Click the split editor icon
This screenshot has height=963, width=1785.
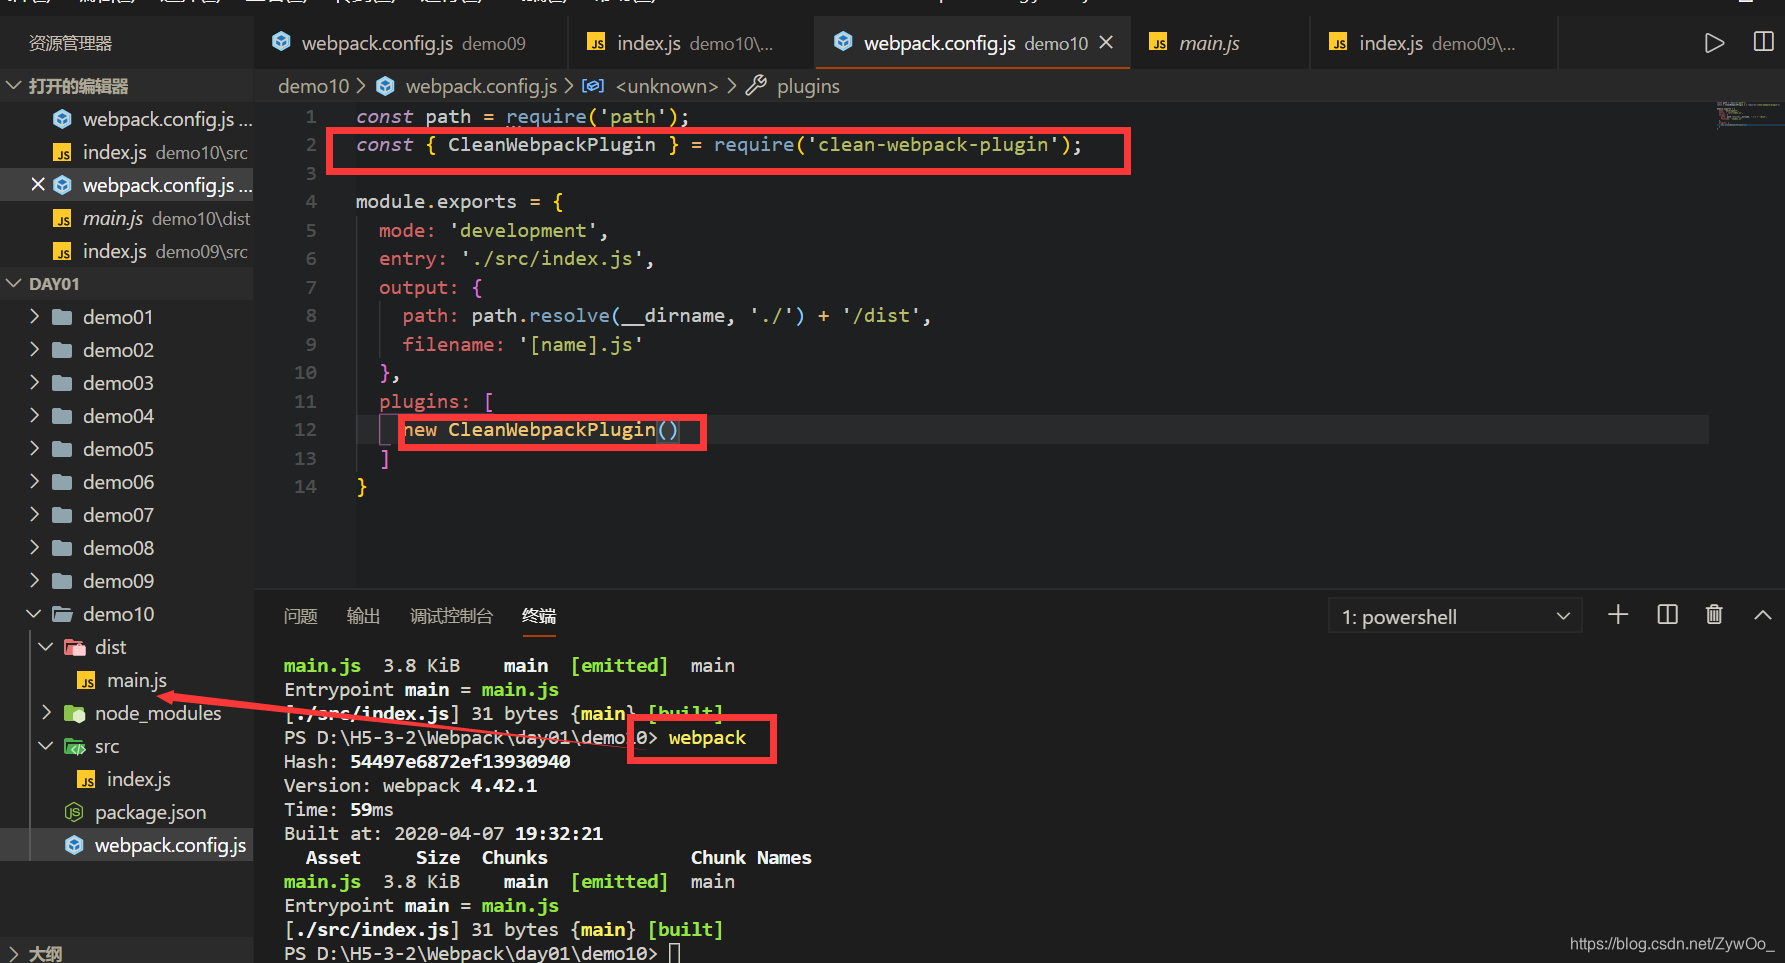tap(1764, 42)
